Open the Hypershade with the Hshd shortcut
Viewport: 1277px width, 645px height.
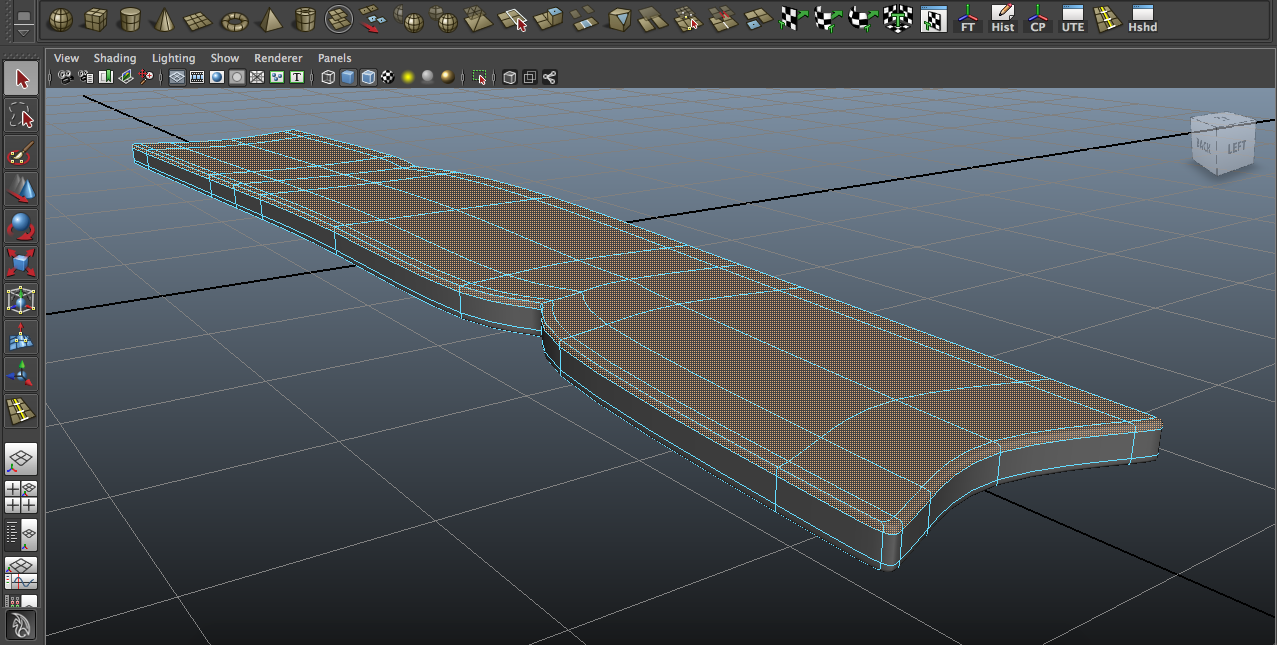coord(1141,22)
